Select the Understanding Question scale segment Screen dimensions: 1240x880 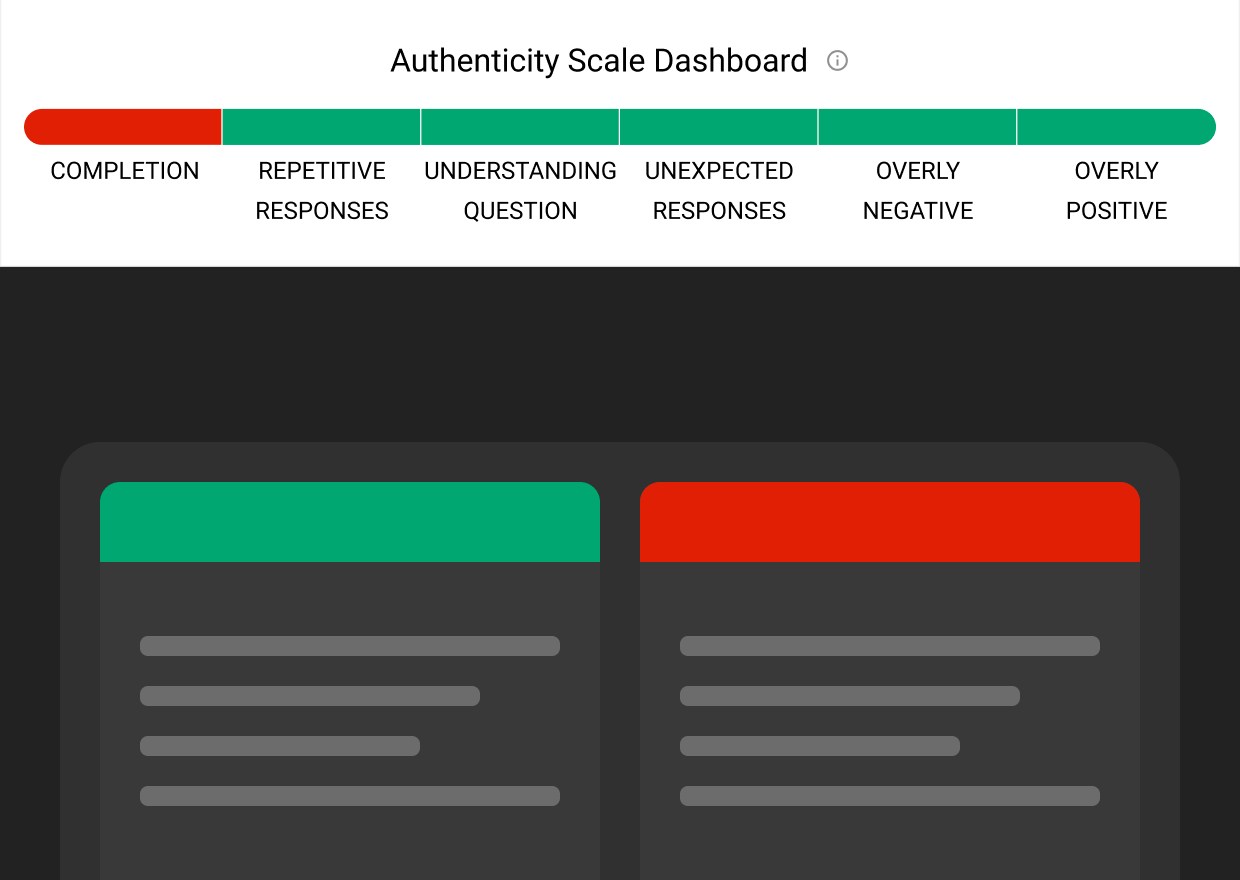(x=520, y=127)
